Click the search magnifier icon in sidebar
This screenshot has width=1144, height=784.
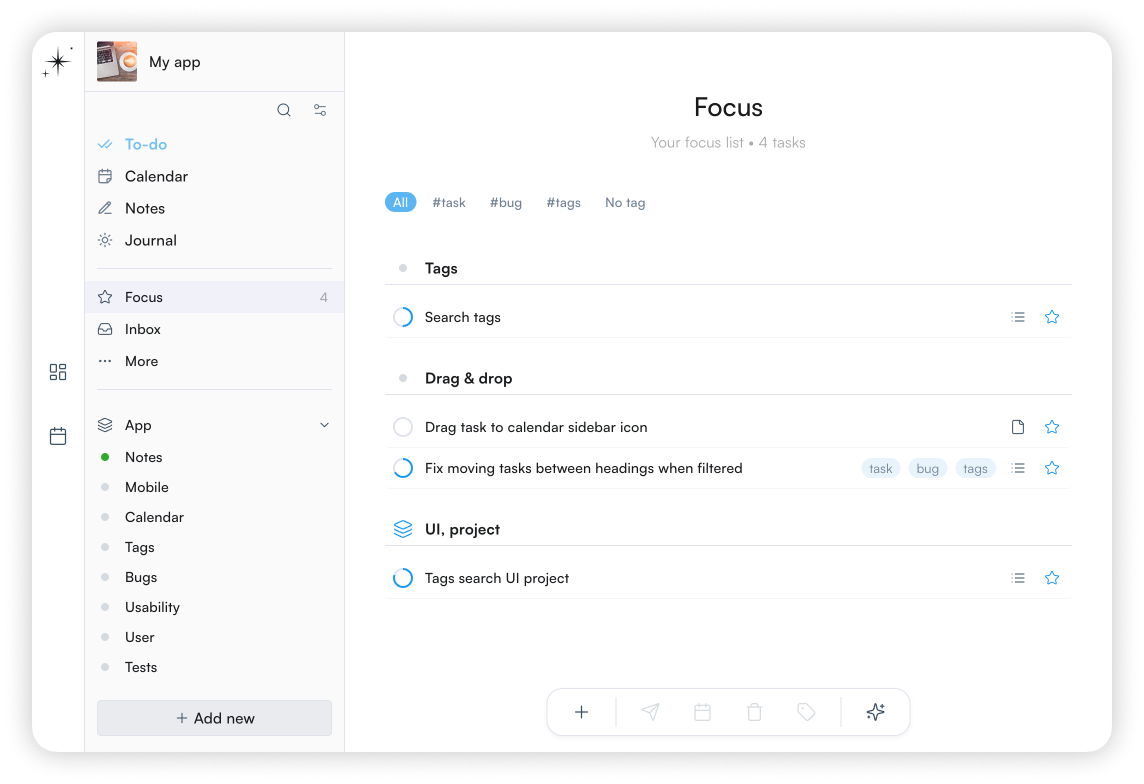pos(284,110)
